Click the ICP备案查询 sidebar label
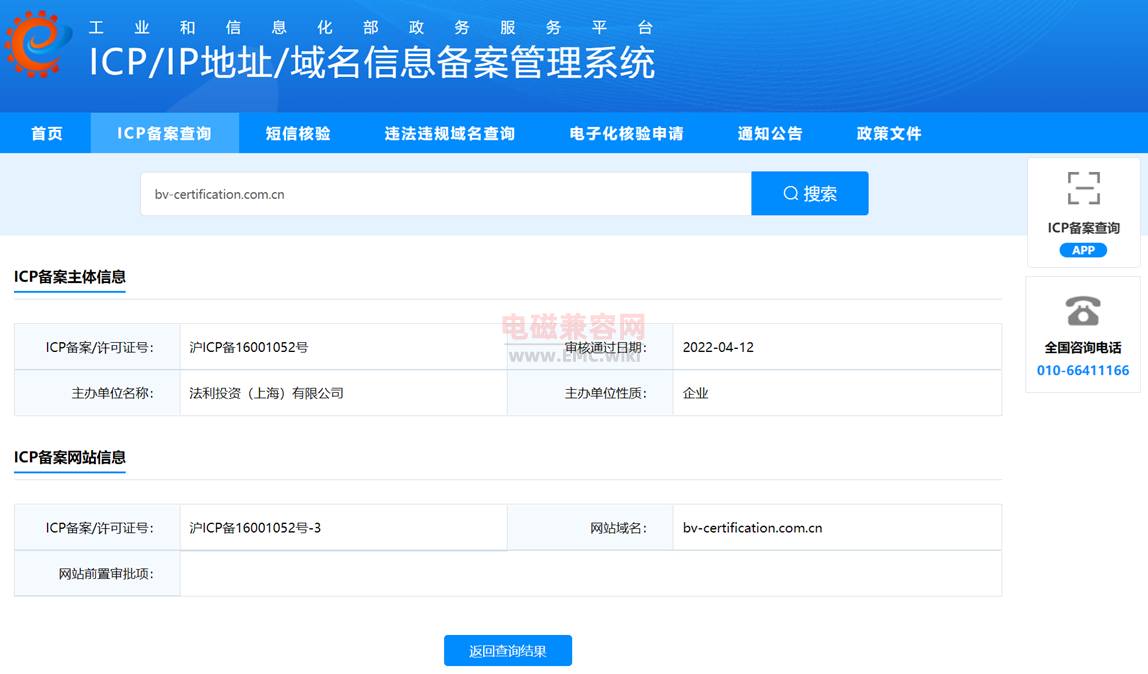Screen dimensions: 1148x674 pyautogui.click(x=1083, y=228)
